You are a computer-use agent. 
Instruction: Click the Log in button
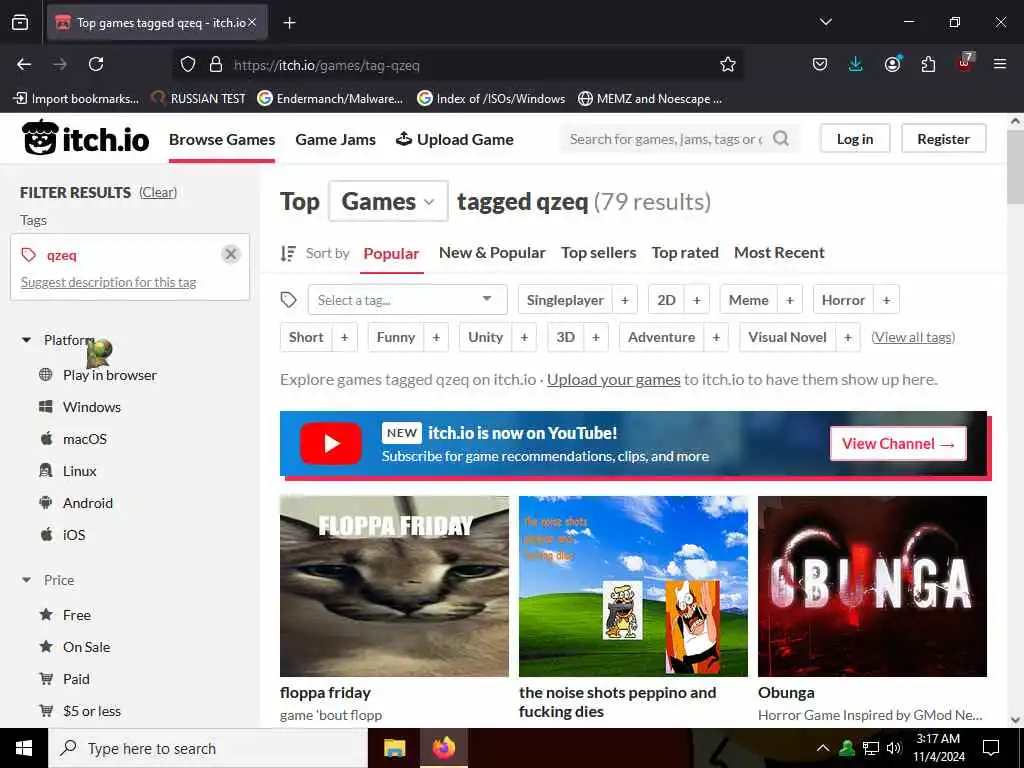pyautogui.click(x=855, y=138)
